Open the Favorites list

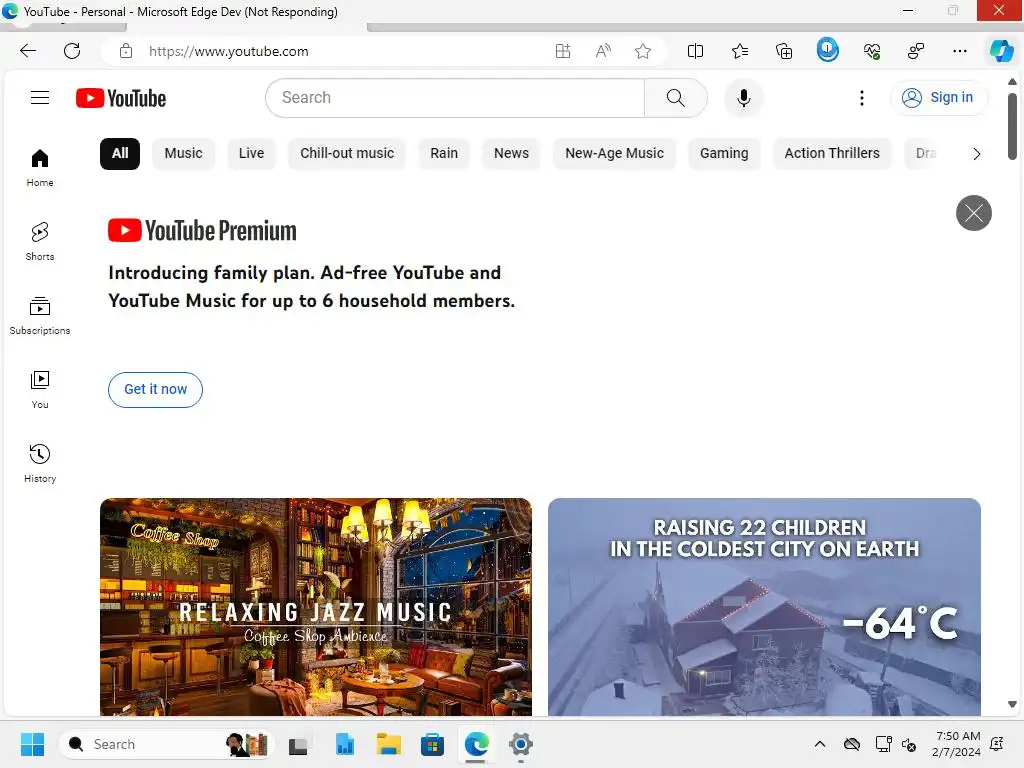pos(740,51)
